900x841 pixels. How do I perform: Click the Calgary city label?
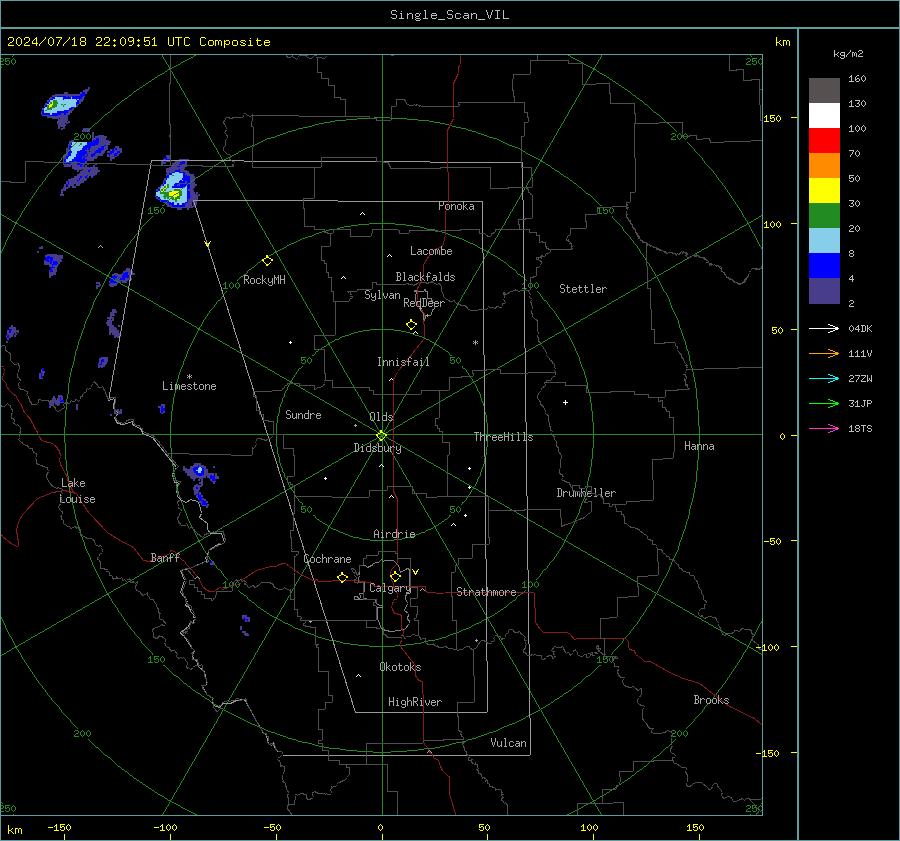tap(390, 588)
